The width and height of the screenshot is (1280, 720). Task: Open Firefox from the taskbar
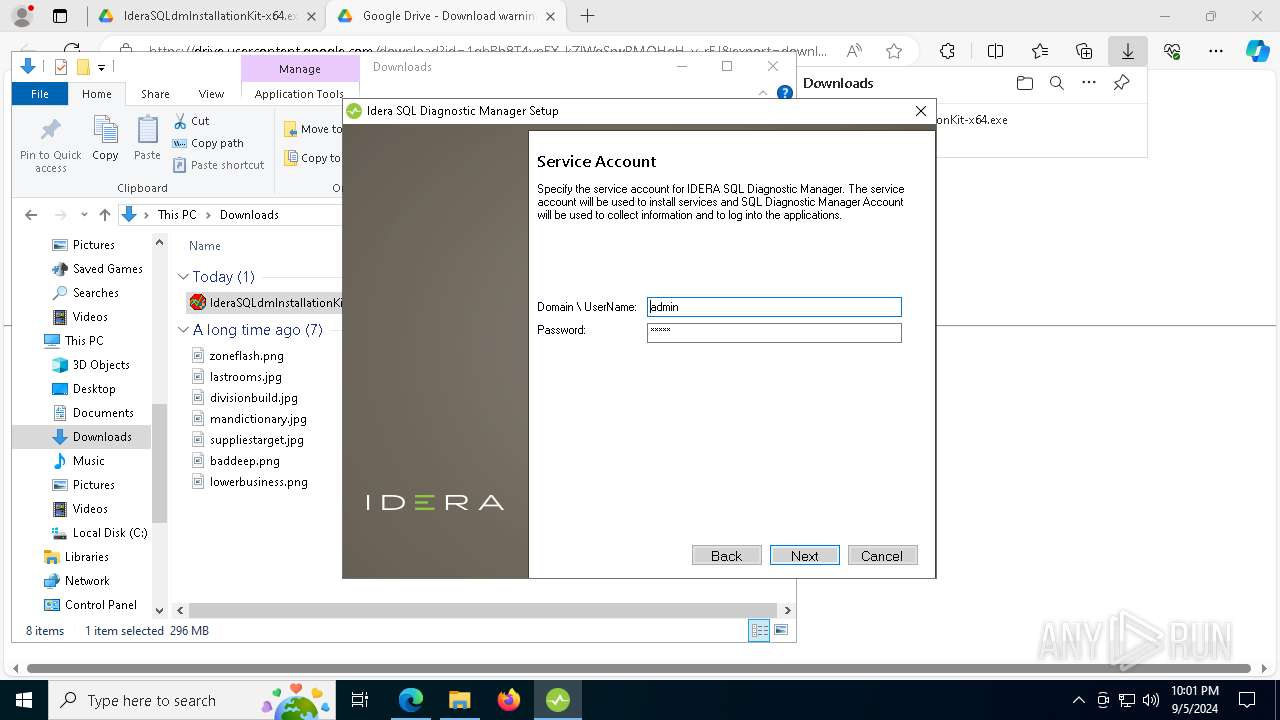click(x=509, y=700)
